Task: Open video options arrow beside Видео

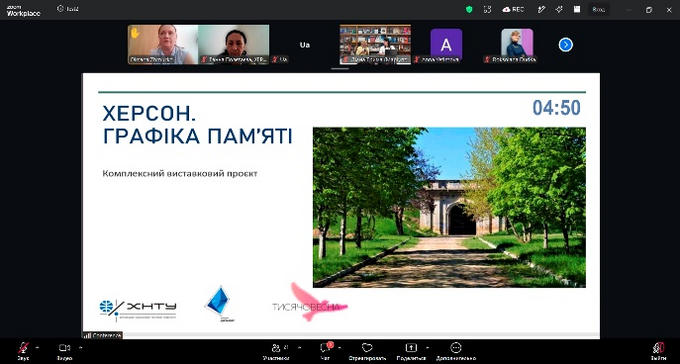Action: (81, 348)
